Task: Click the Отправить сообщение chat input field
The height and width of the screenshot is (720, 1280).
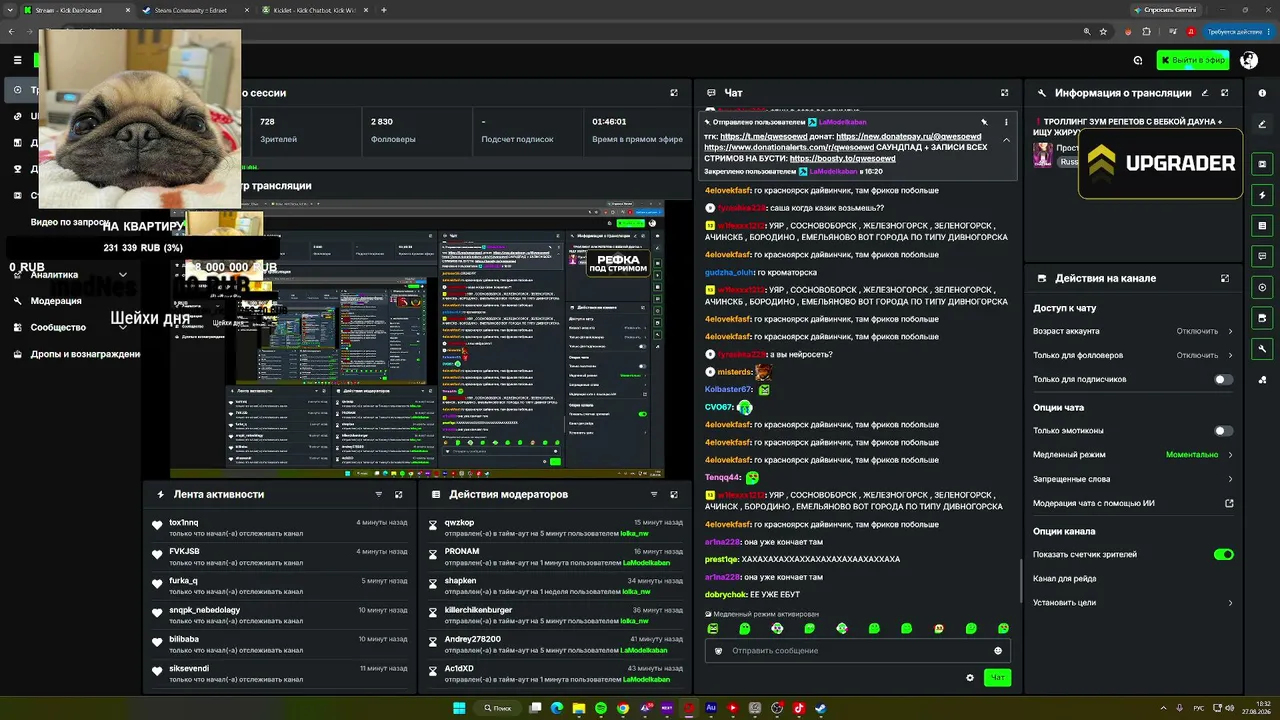Action: click(x=858, y=651)
